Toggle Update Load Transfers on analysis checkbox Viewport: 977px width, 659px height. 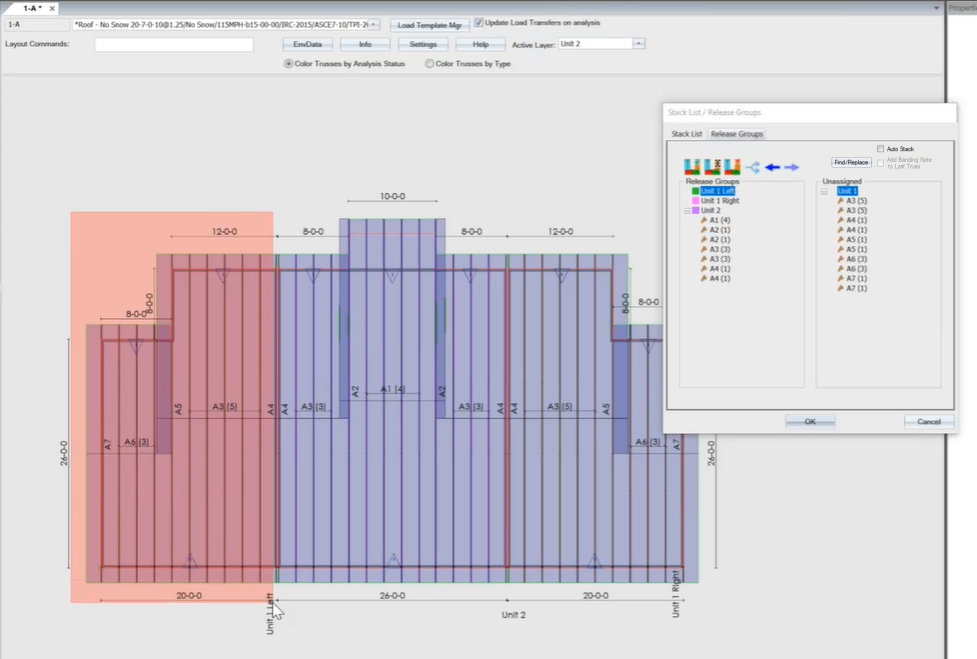[479, 22]
